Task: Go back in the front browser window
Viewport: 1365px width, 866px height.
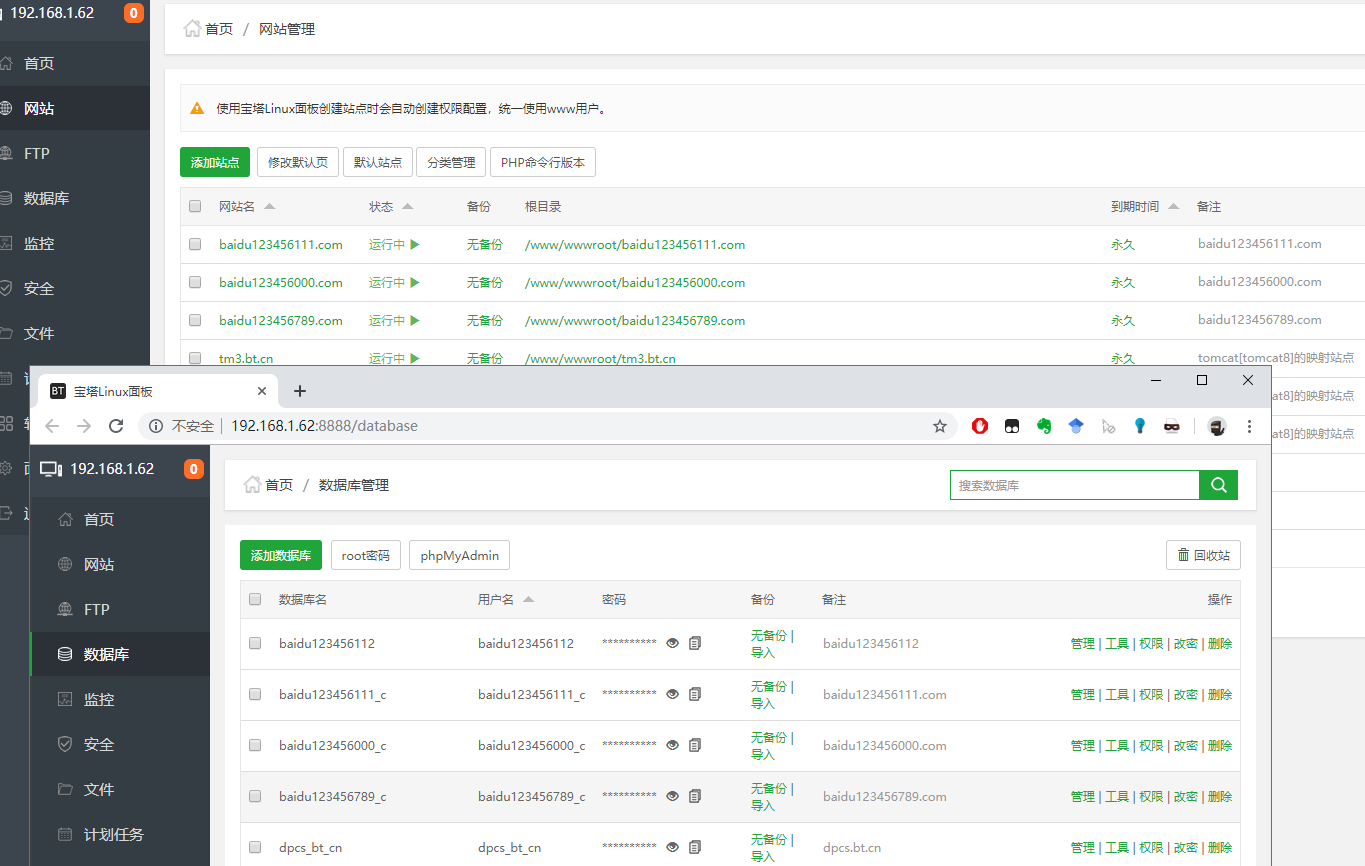Action: (x=52, y=426)
